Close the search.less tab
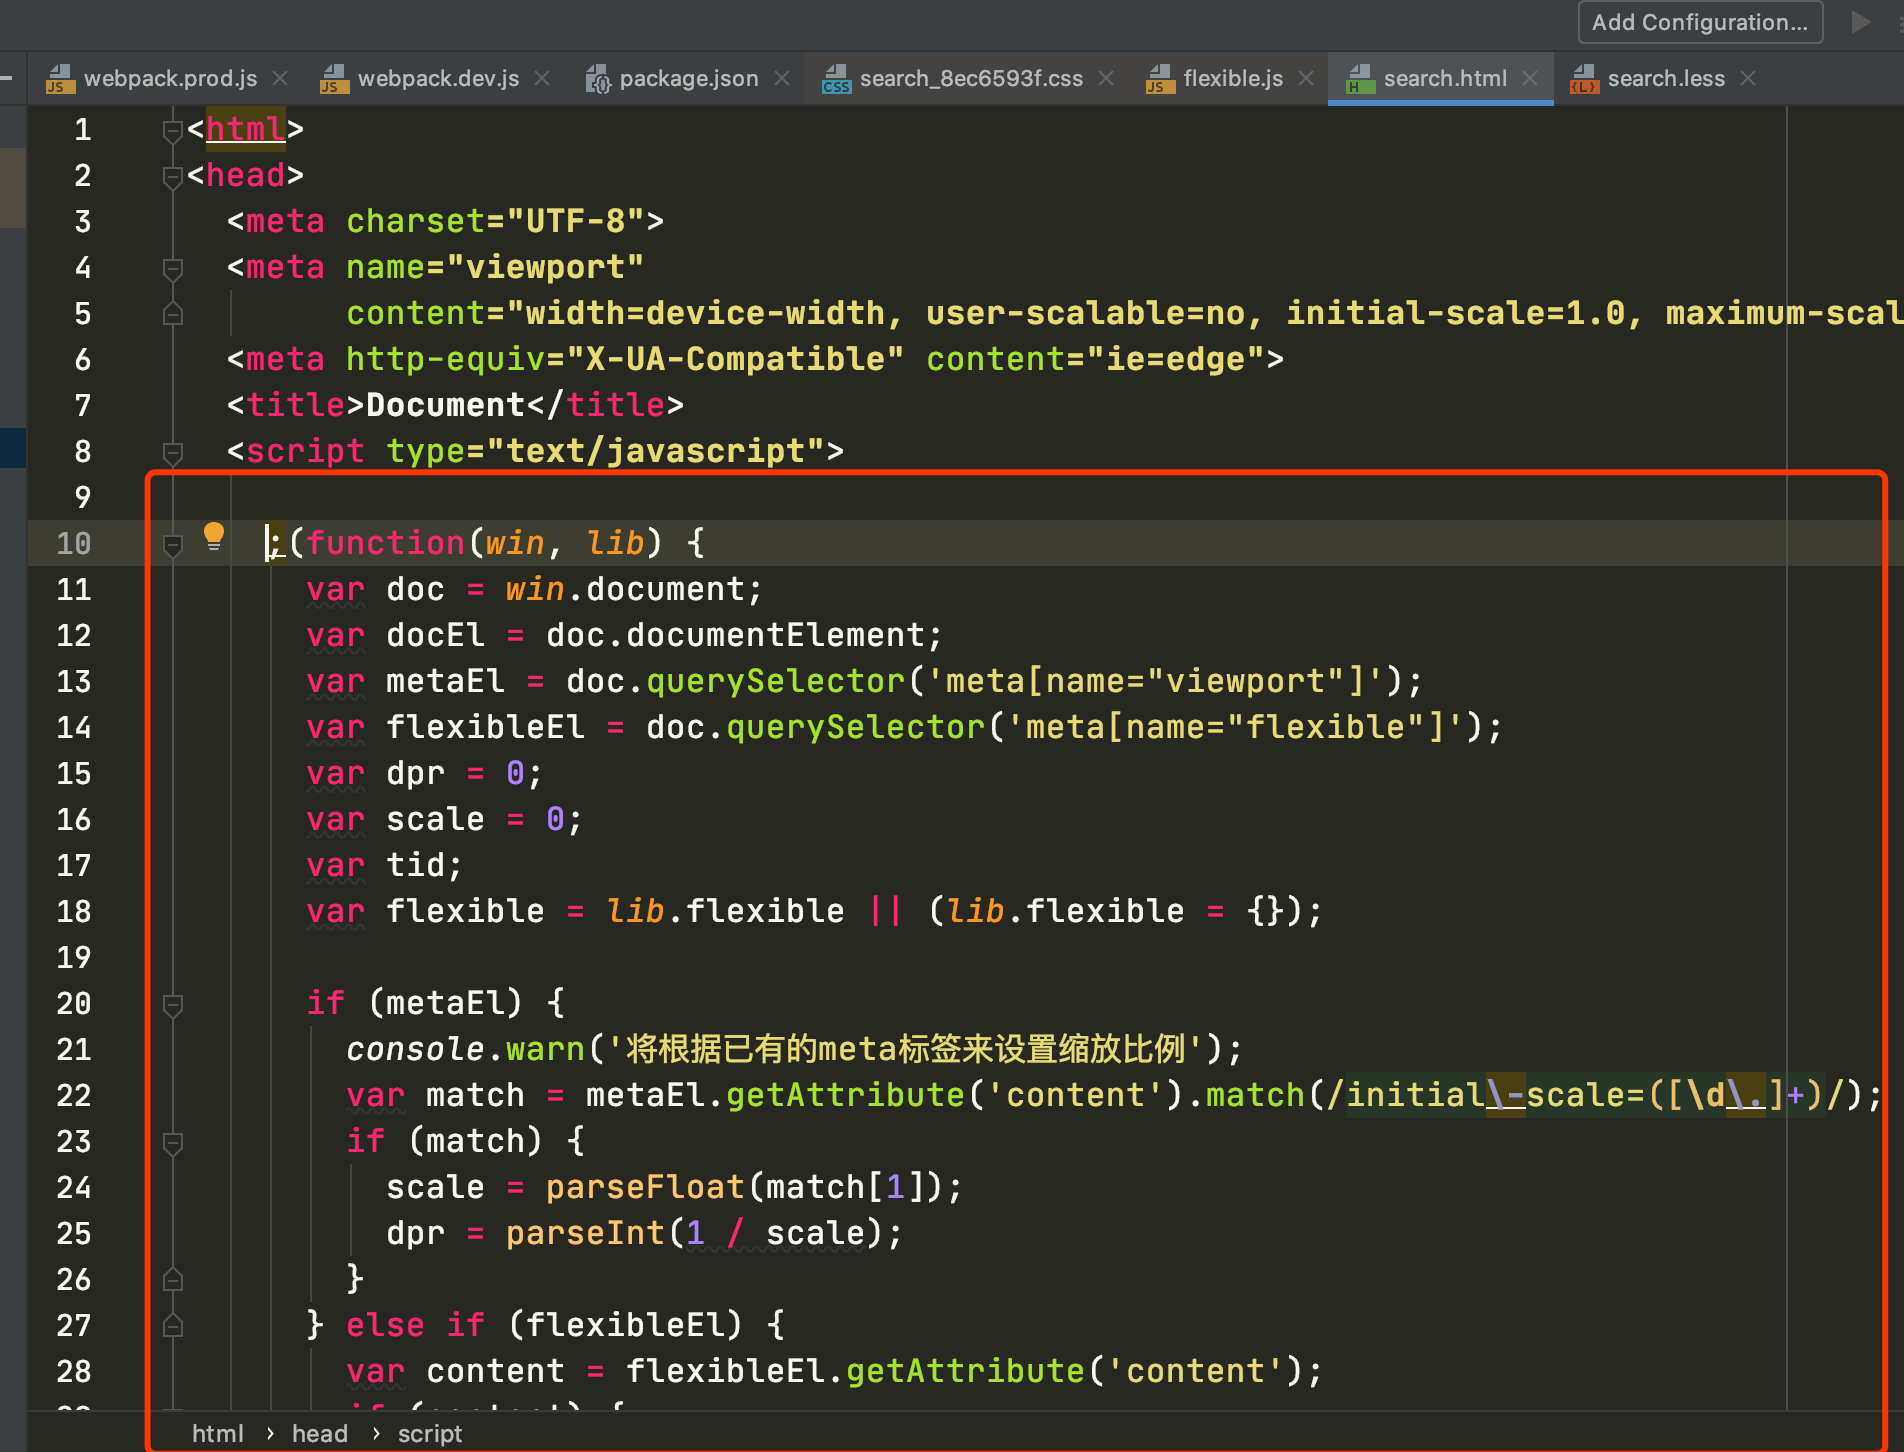This screenshot has height=1452, width=1904. pos(1748,78)
